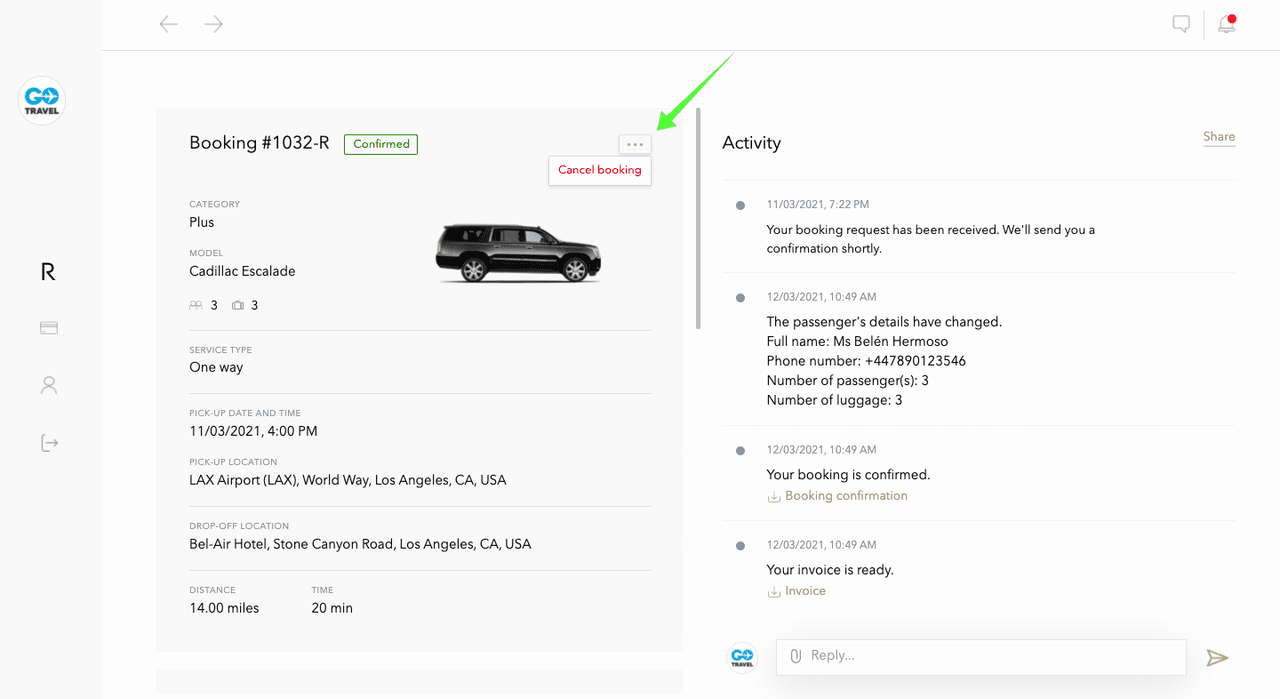Open the user profile sidebar icon
The width and height of the screenshot is (1280, 699).
click(48, 385)
